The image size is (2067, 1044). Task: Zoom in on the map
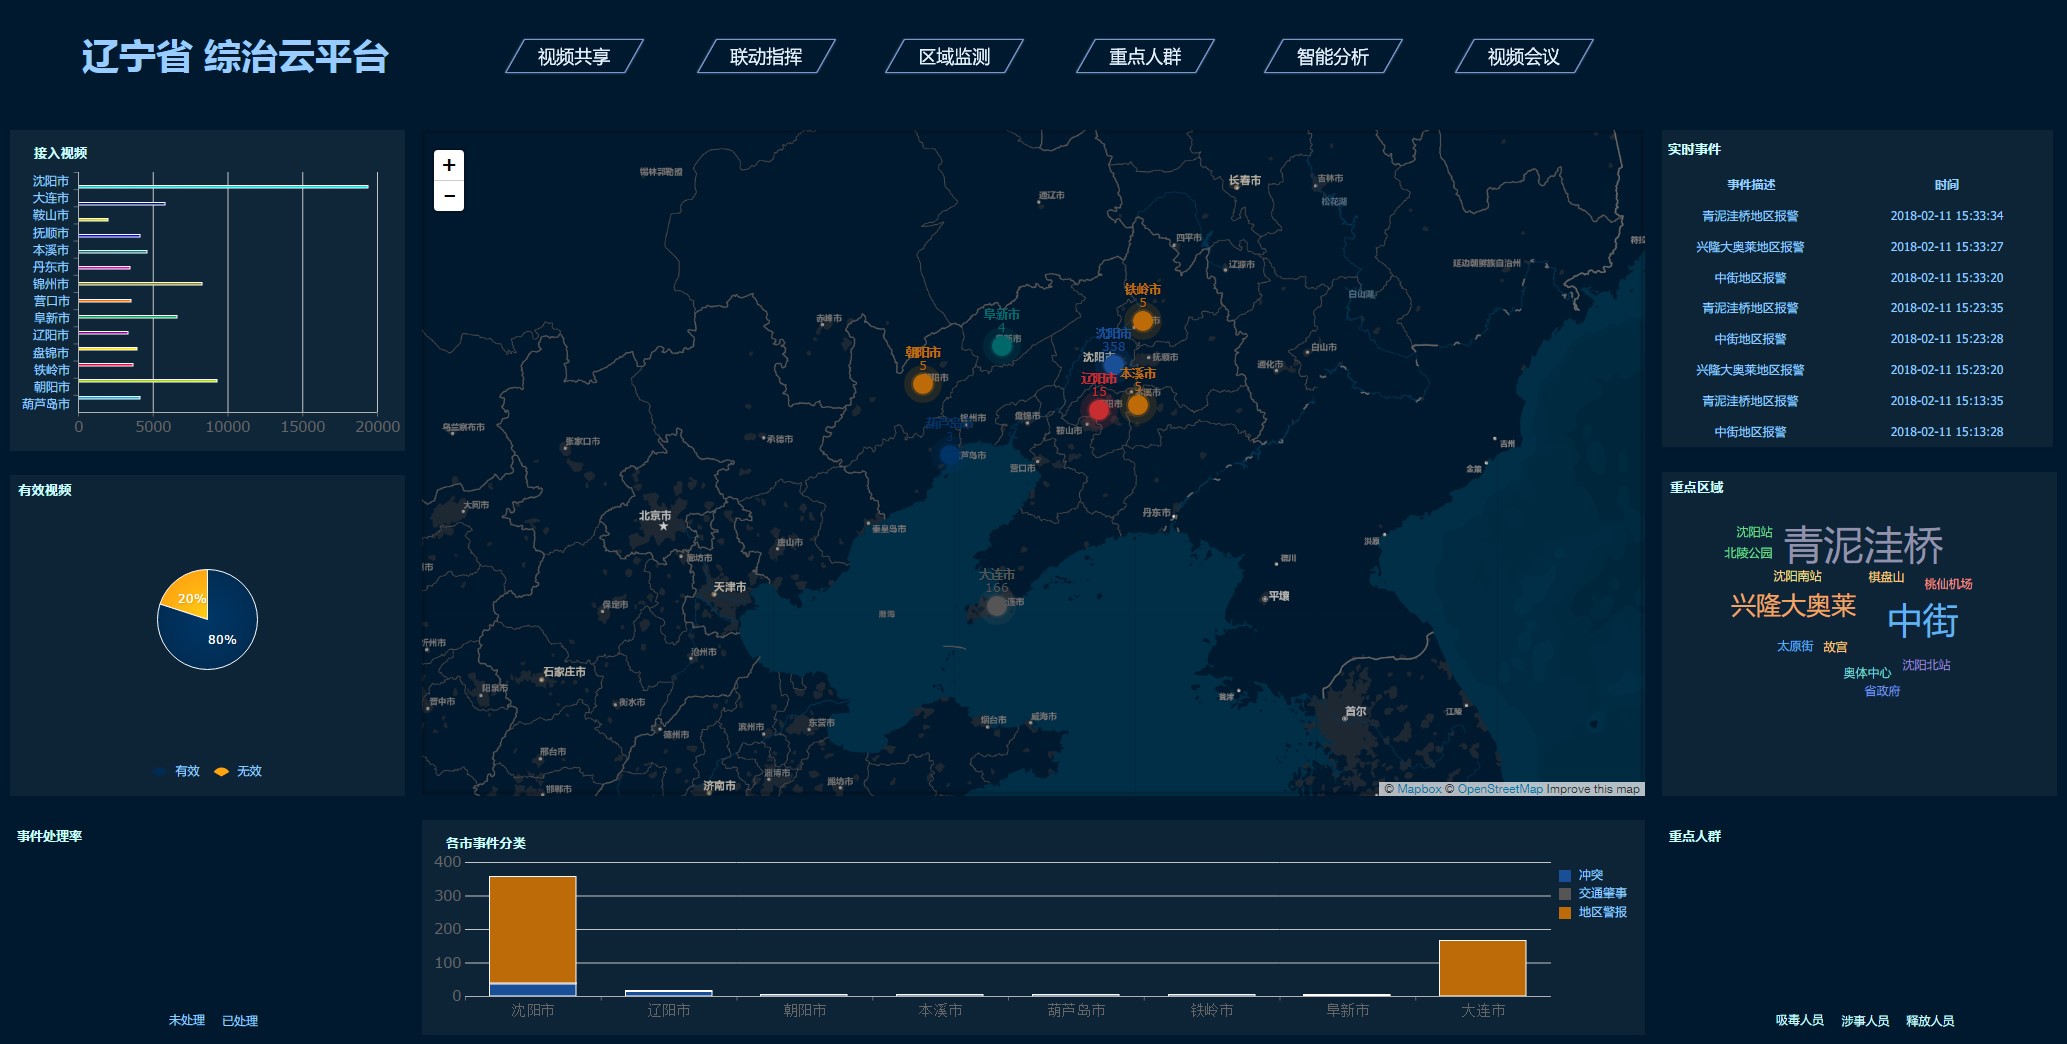point(449,165)
